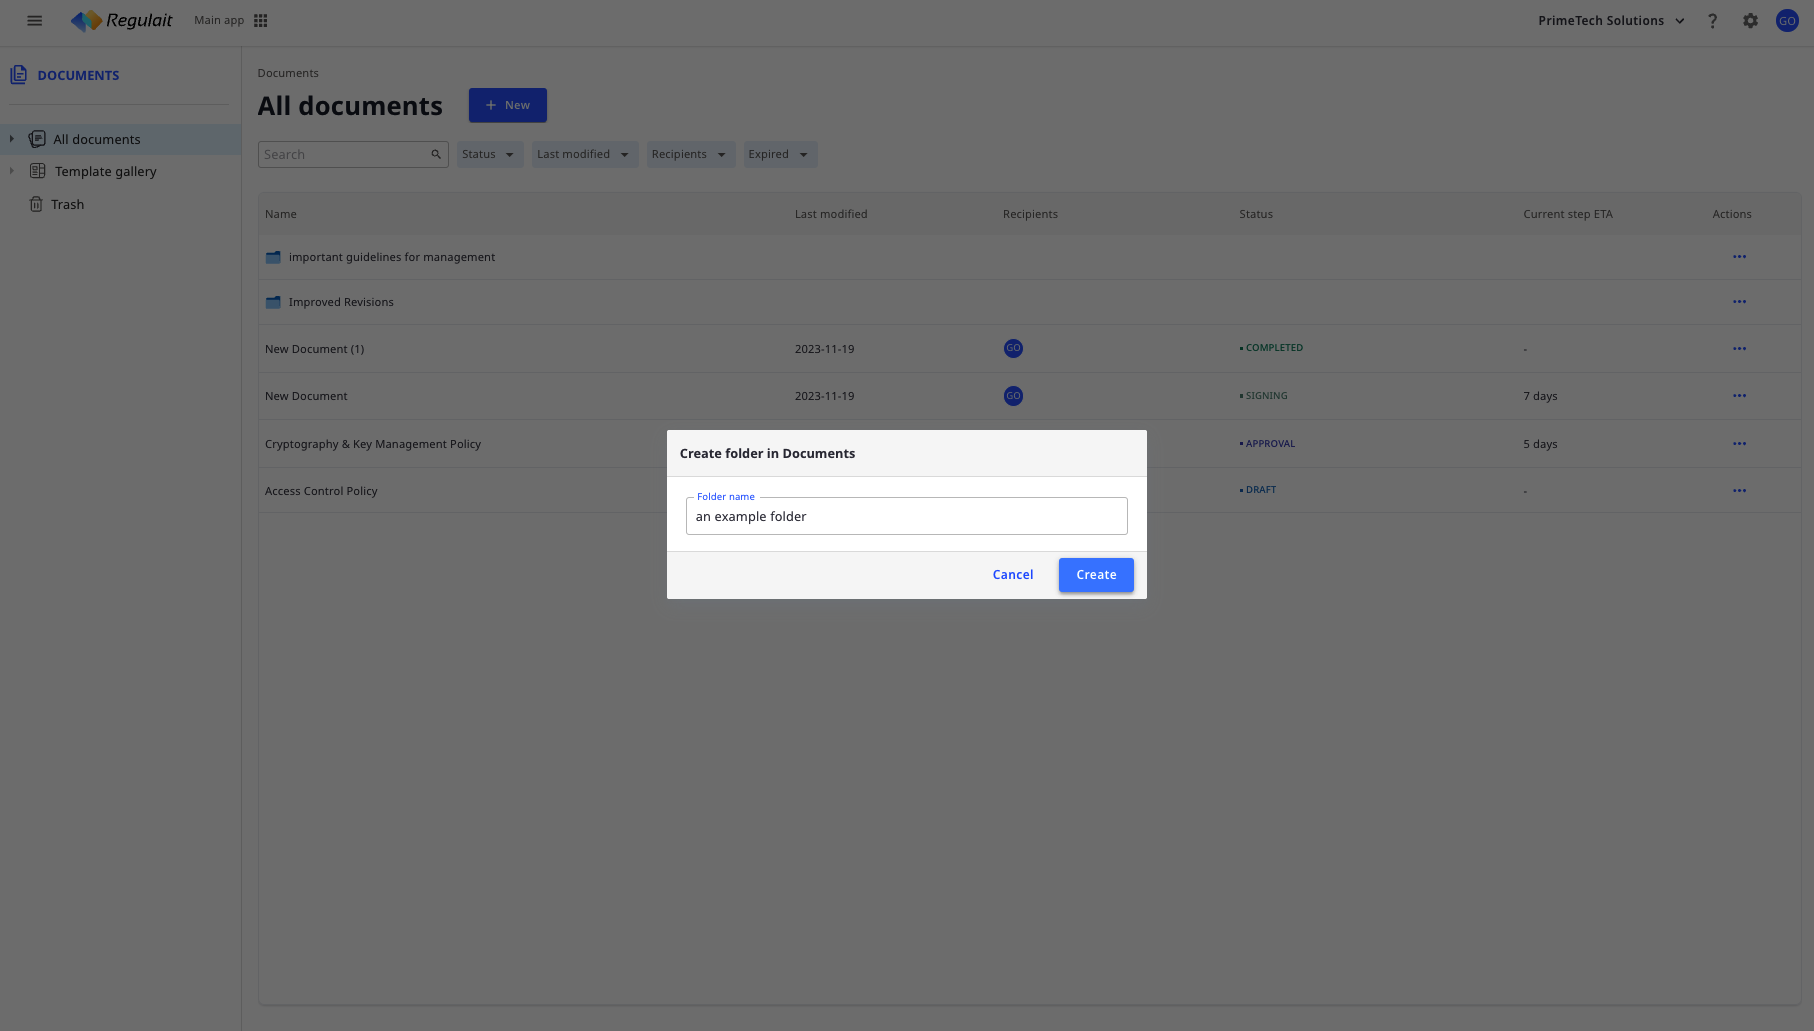
Task: Open the settings gear icon
Action: 1750,21
